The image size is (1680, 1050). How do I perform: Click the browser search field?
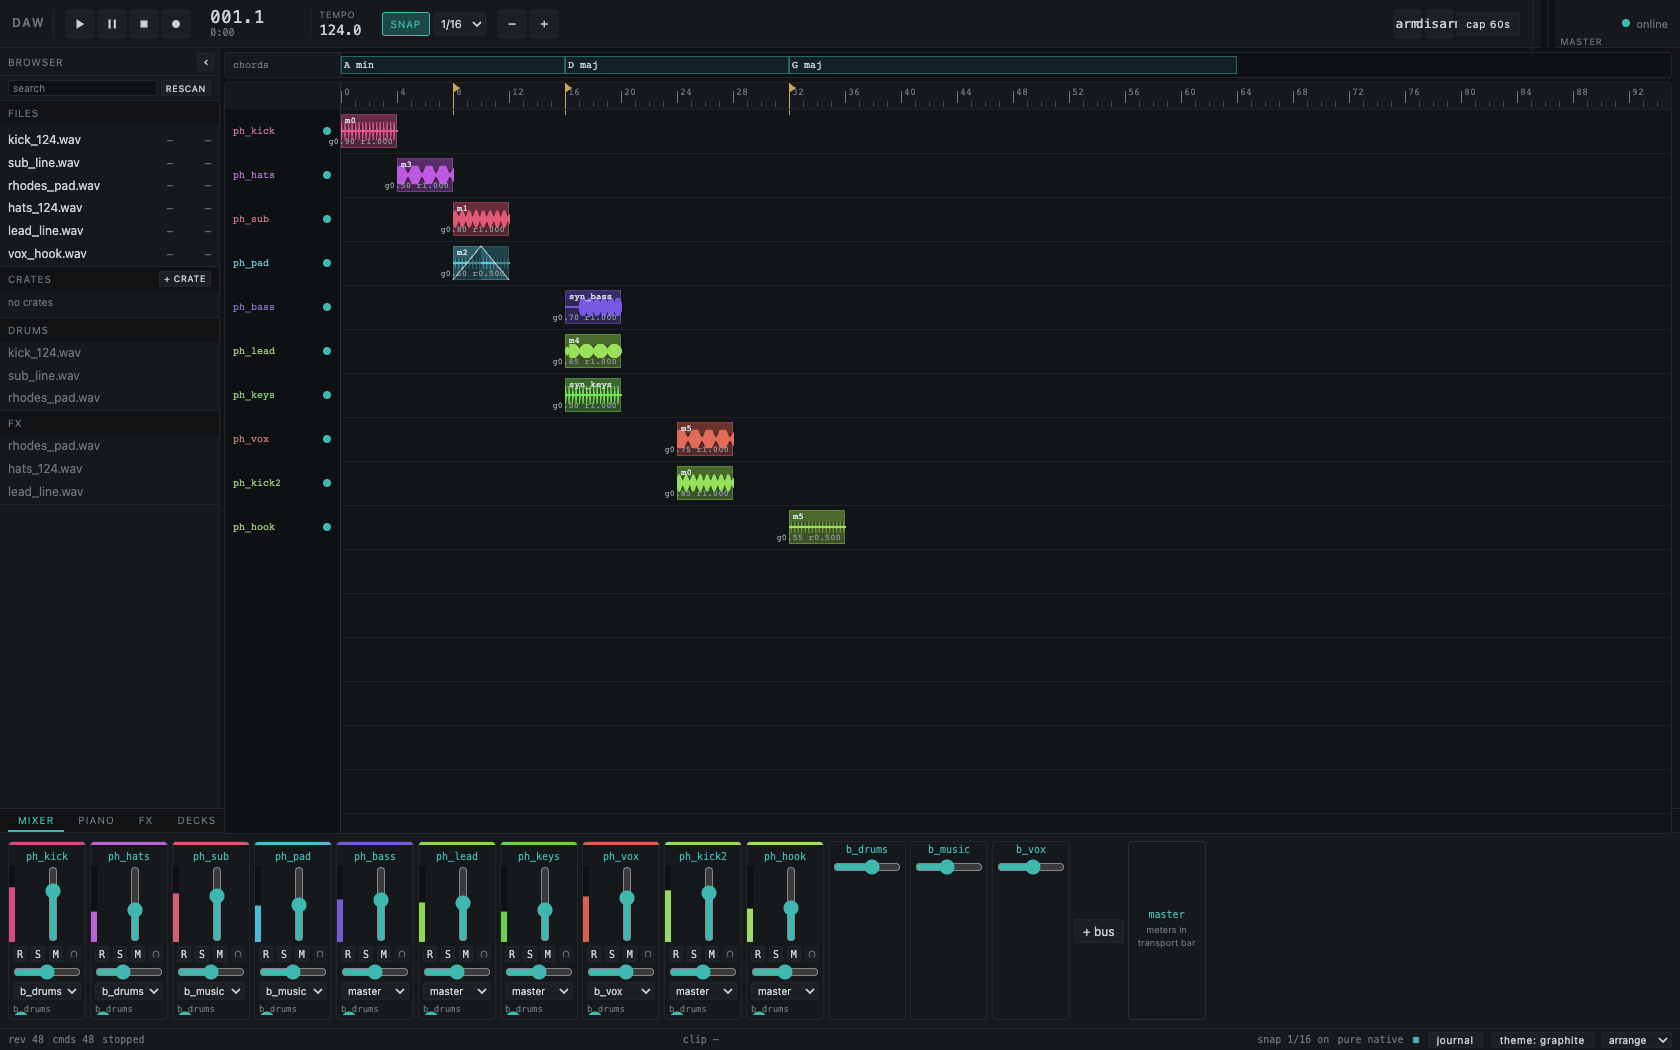(x=82, y=88)
